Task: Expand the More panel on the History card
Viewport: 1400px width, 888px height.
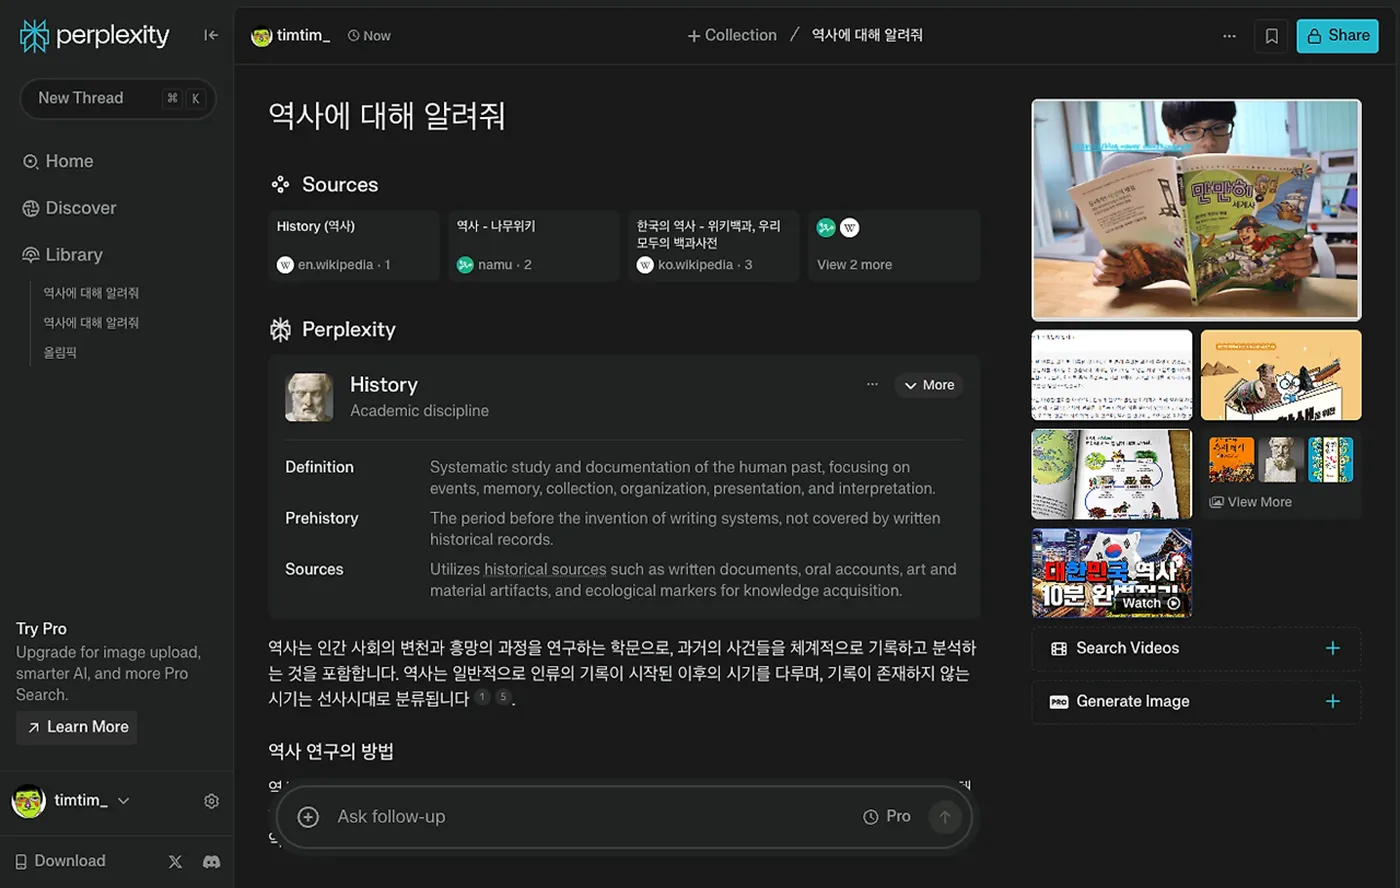Action: (x=928, y=384)
